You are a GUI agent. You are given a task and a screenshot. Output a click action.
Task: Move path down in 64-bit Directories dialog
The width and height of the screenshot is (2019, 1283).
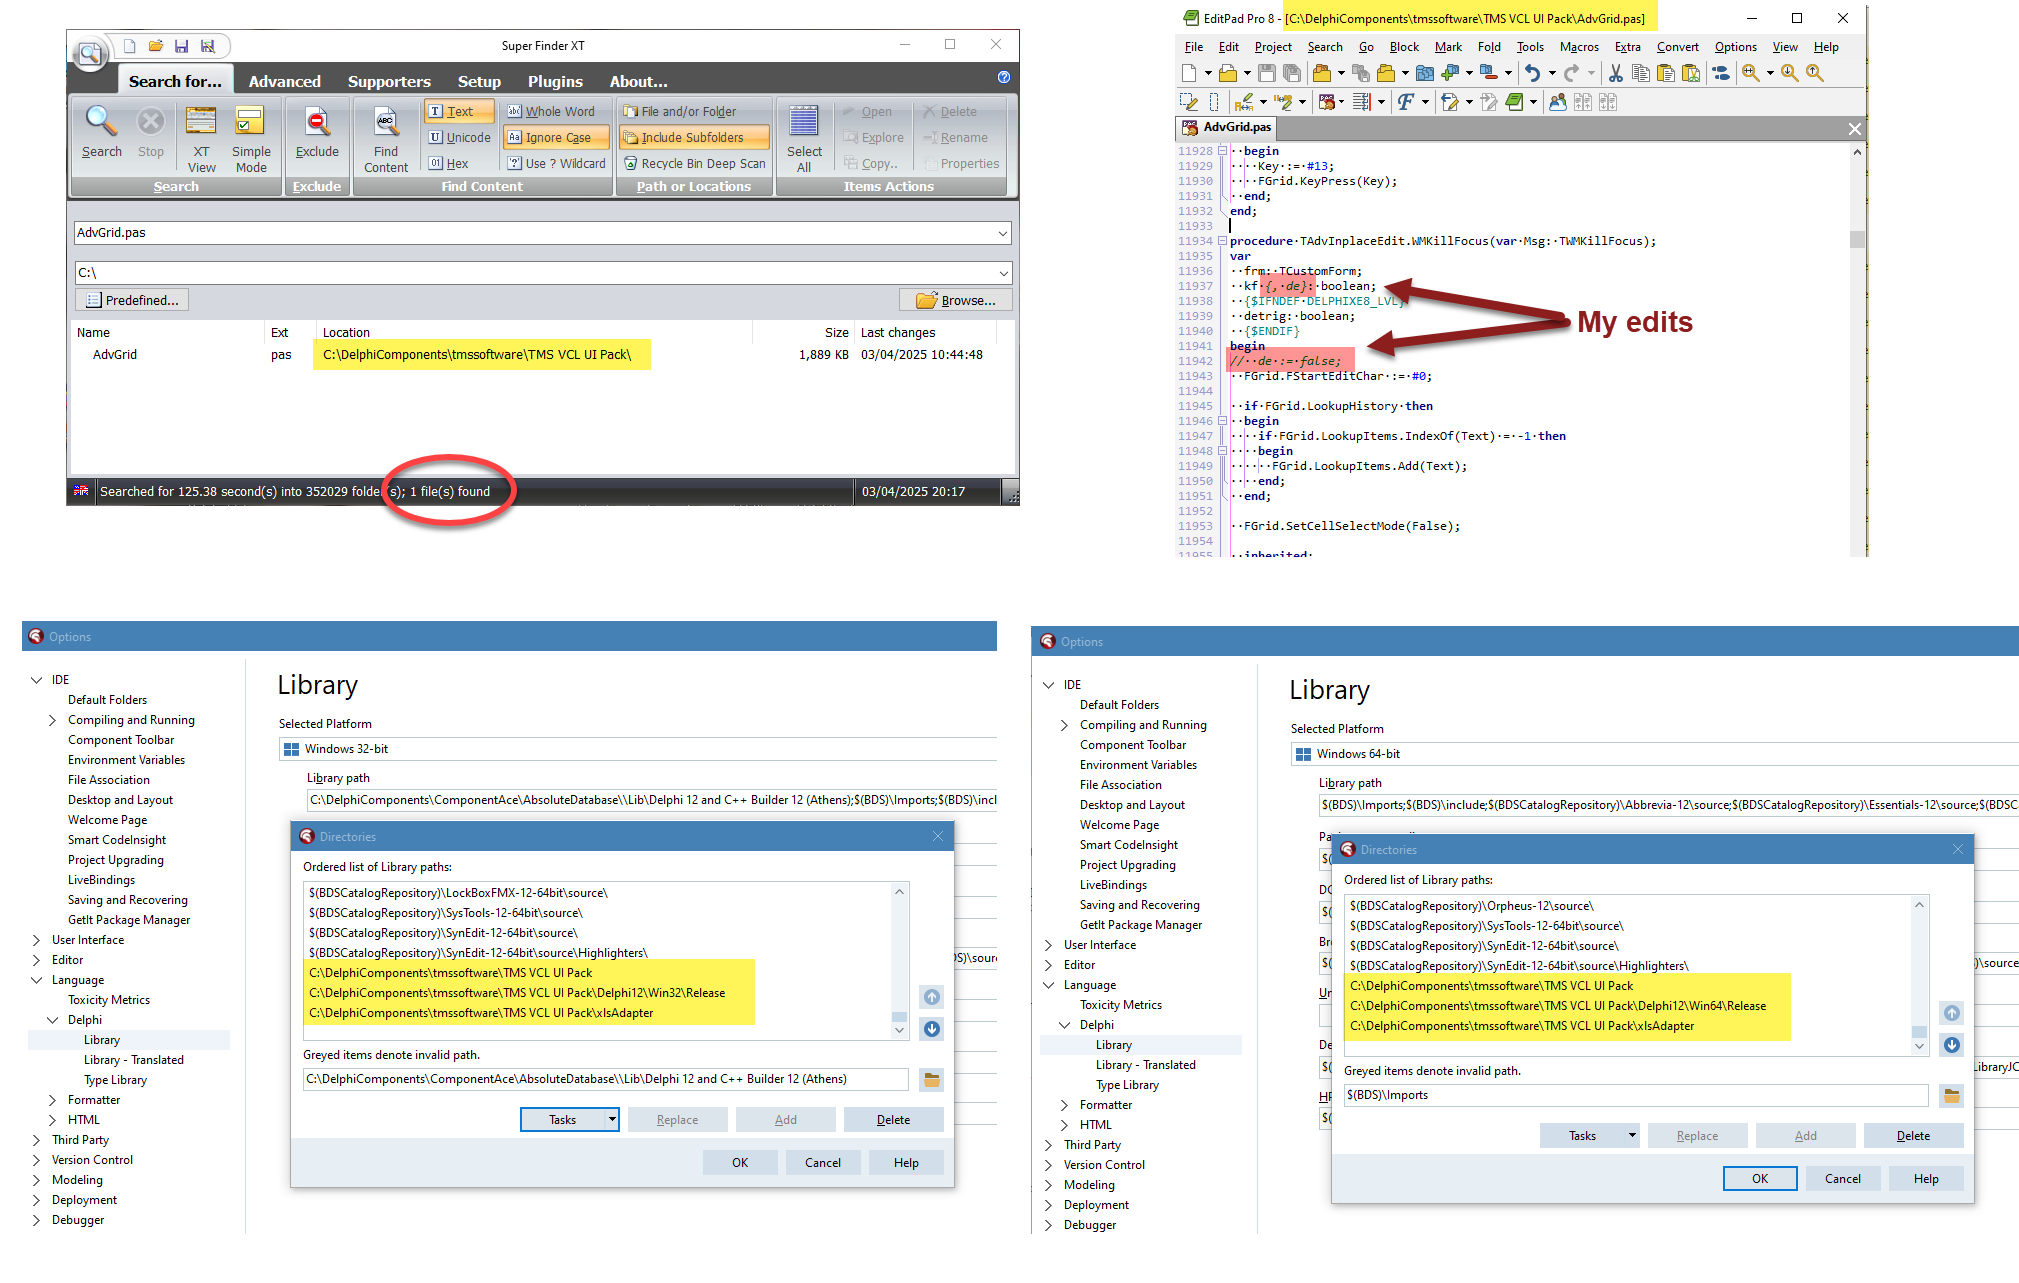1951,1045
